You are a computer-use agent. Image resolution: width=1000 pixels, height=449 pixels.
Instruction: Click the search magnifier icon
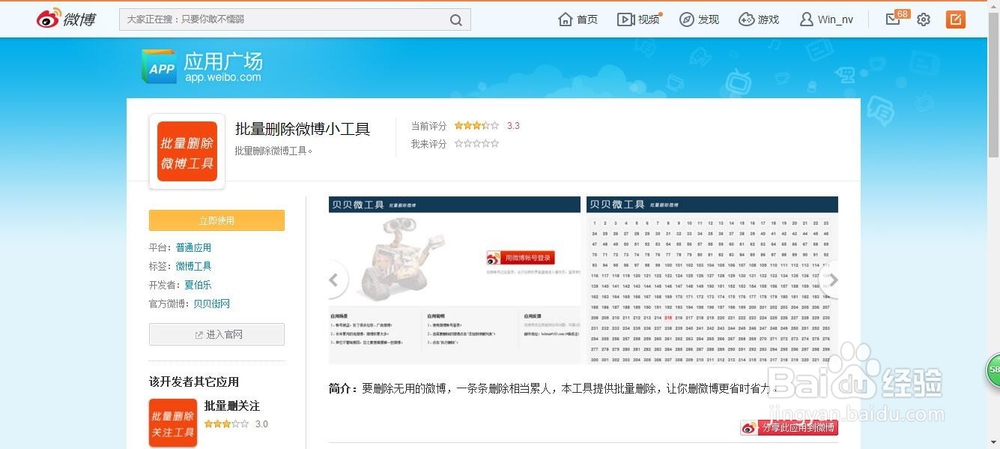click(455, 20)
